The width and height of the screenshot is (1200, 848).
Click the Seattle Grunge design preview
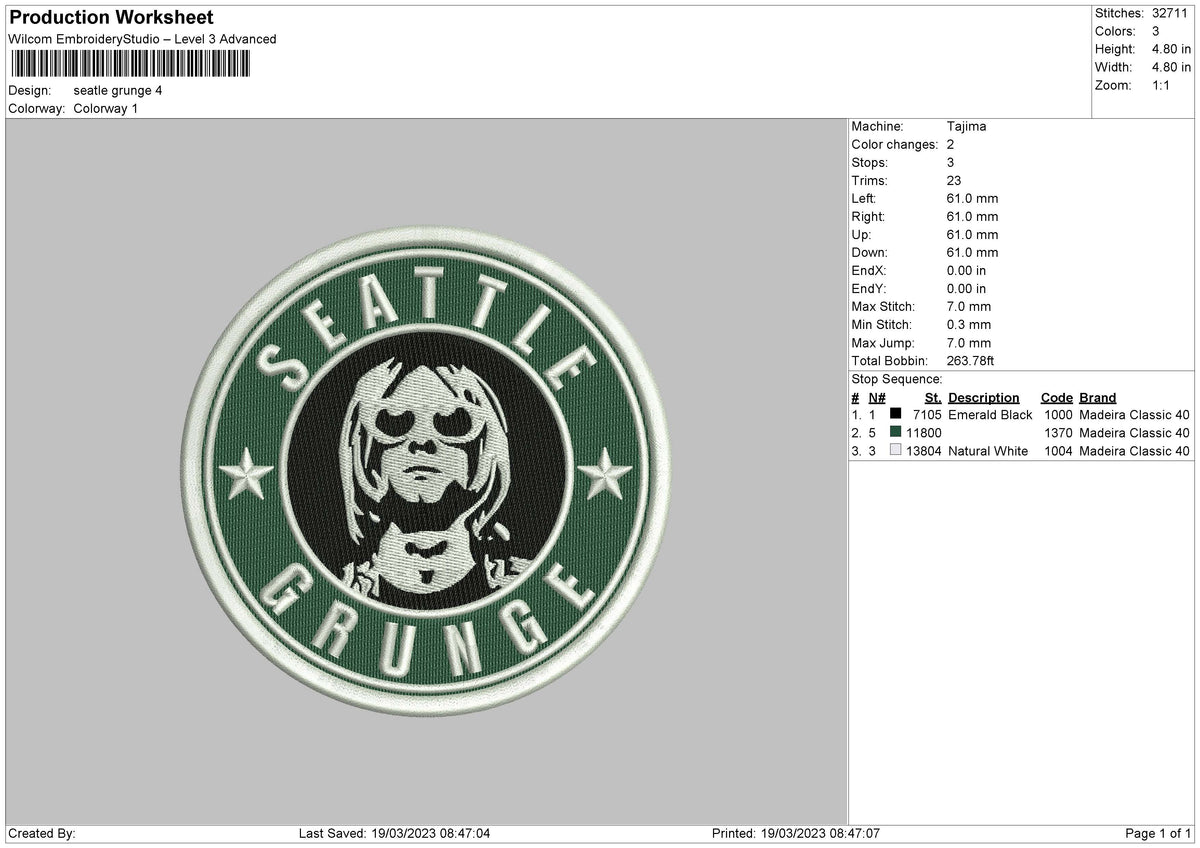pyautogui.click(x=428, y=472)
